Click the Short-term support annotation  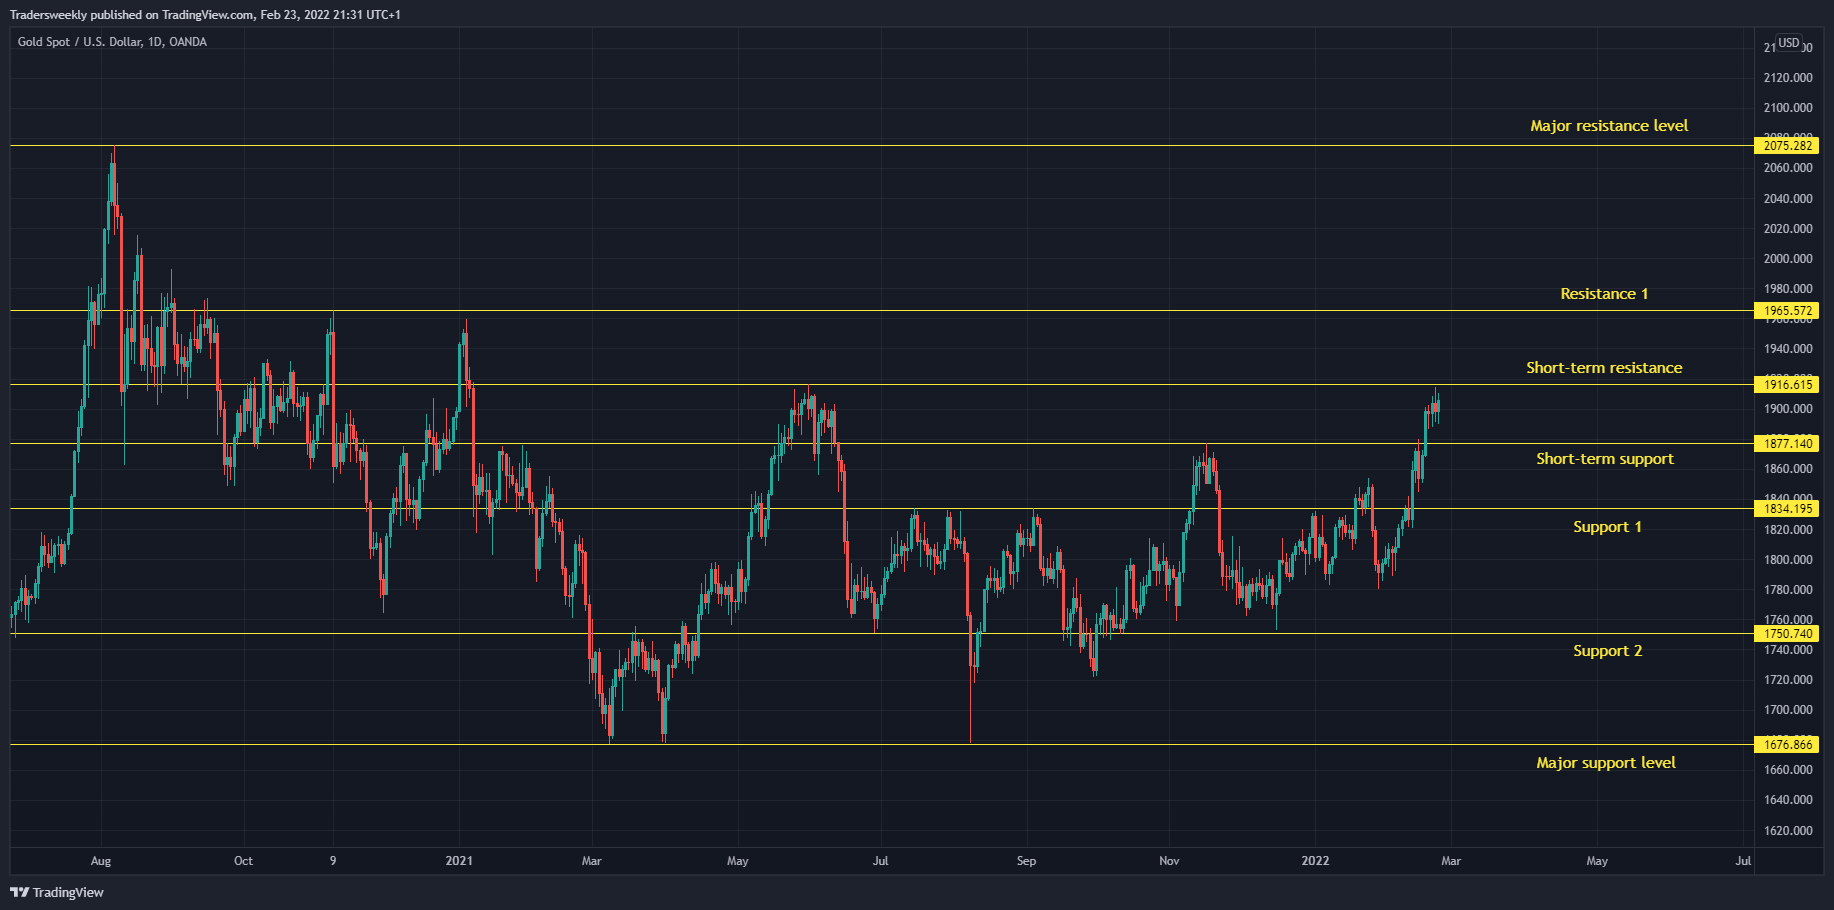[x=1605, y=459]
